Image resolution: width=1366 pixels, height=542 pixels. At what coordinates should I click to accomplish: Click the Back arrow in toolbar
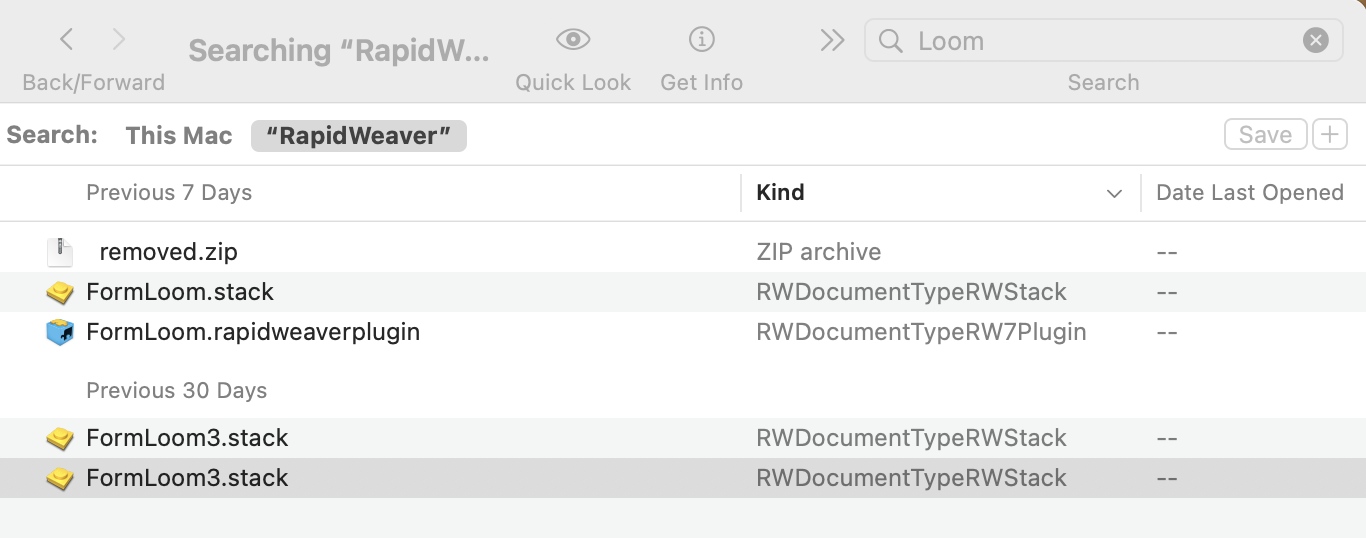pyautogui.click(x=67, y=40)
